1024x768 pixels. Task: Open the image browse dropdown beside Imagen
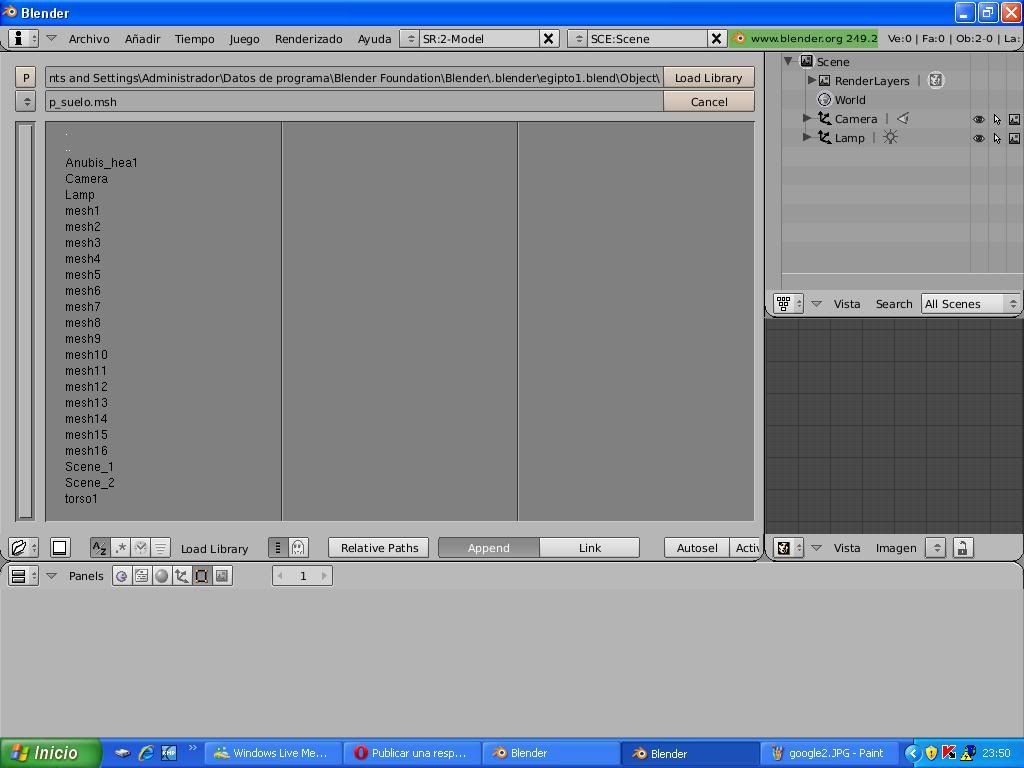(x=936, y=547)
